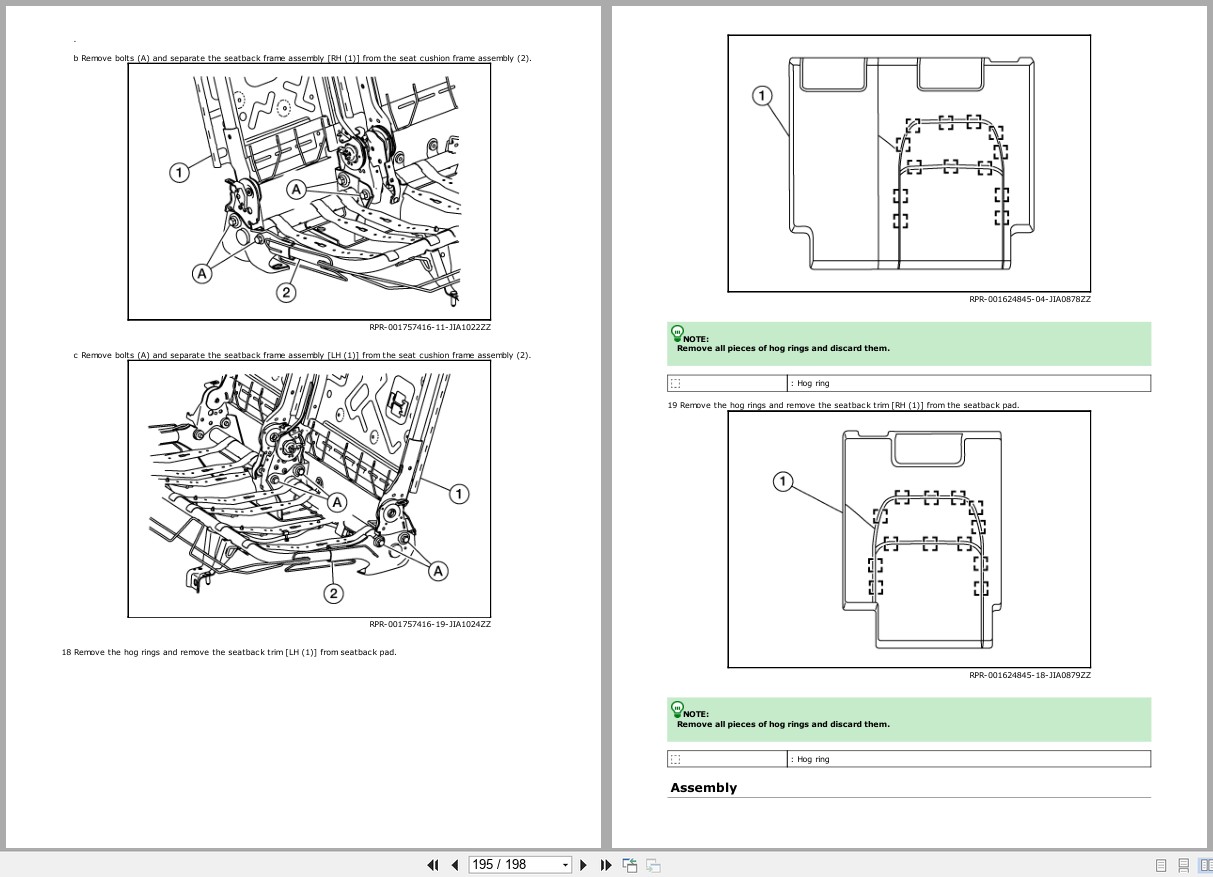Click figure reference RPR-001624845-04-JIA0878ZZ
This screenshot has height=877, width=1213.
[x=1030, y=298]
